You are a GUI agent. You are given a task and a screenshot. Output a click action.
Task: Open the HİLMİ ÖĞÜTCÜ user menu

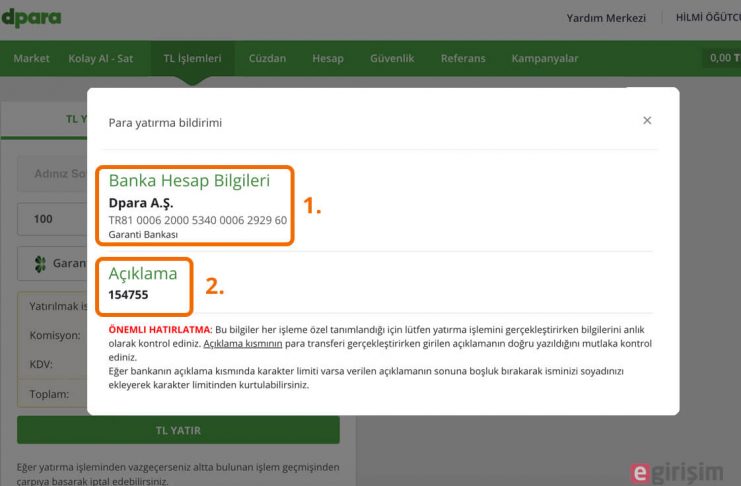tap(708, 17)
